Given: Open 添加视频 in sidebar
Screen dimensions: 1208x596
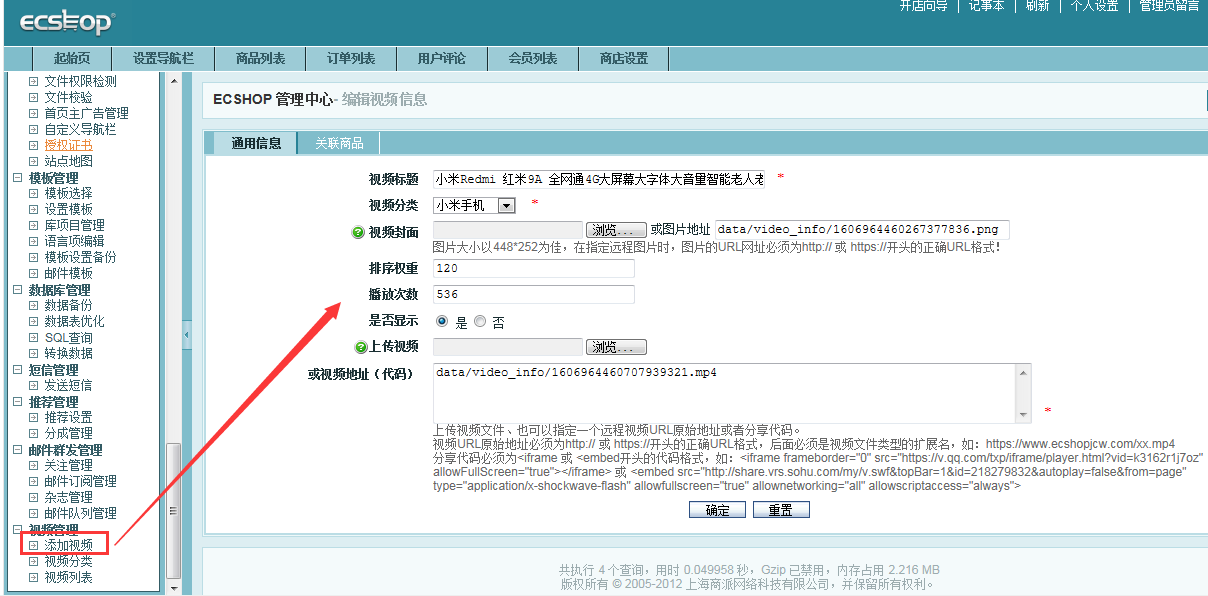Looking at the screenshot, I should 69,545.
